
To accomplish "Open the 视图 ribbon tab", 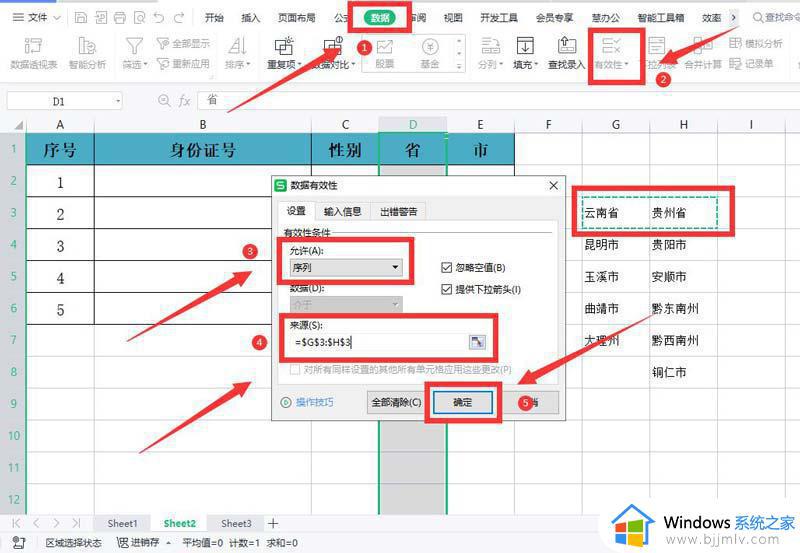I will pos(453,18).
